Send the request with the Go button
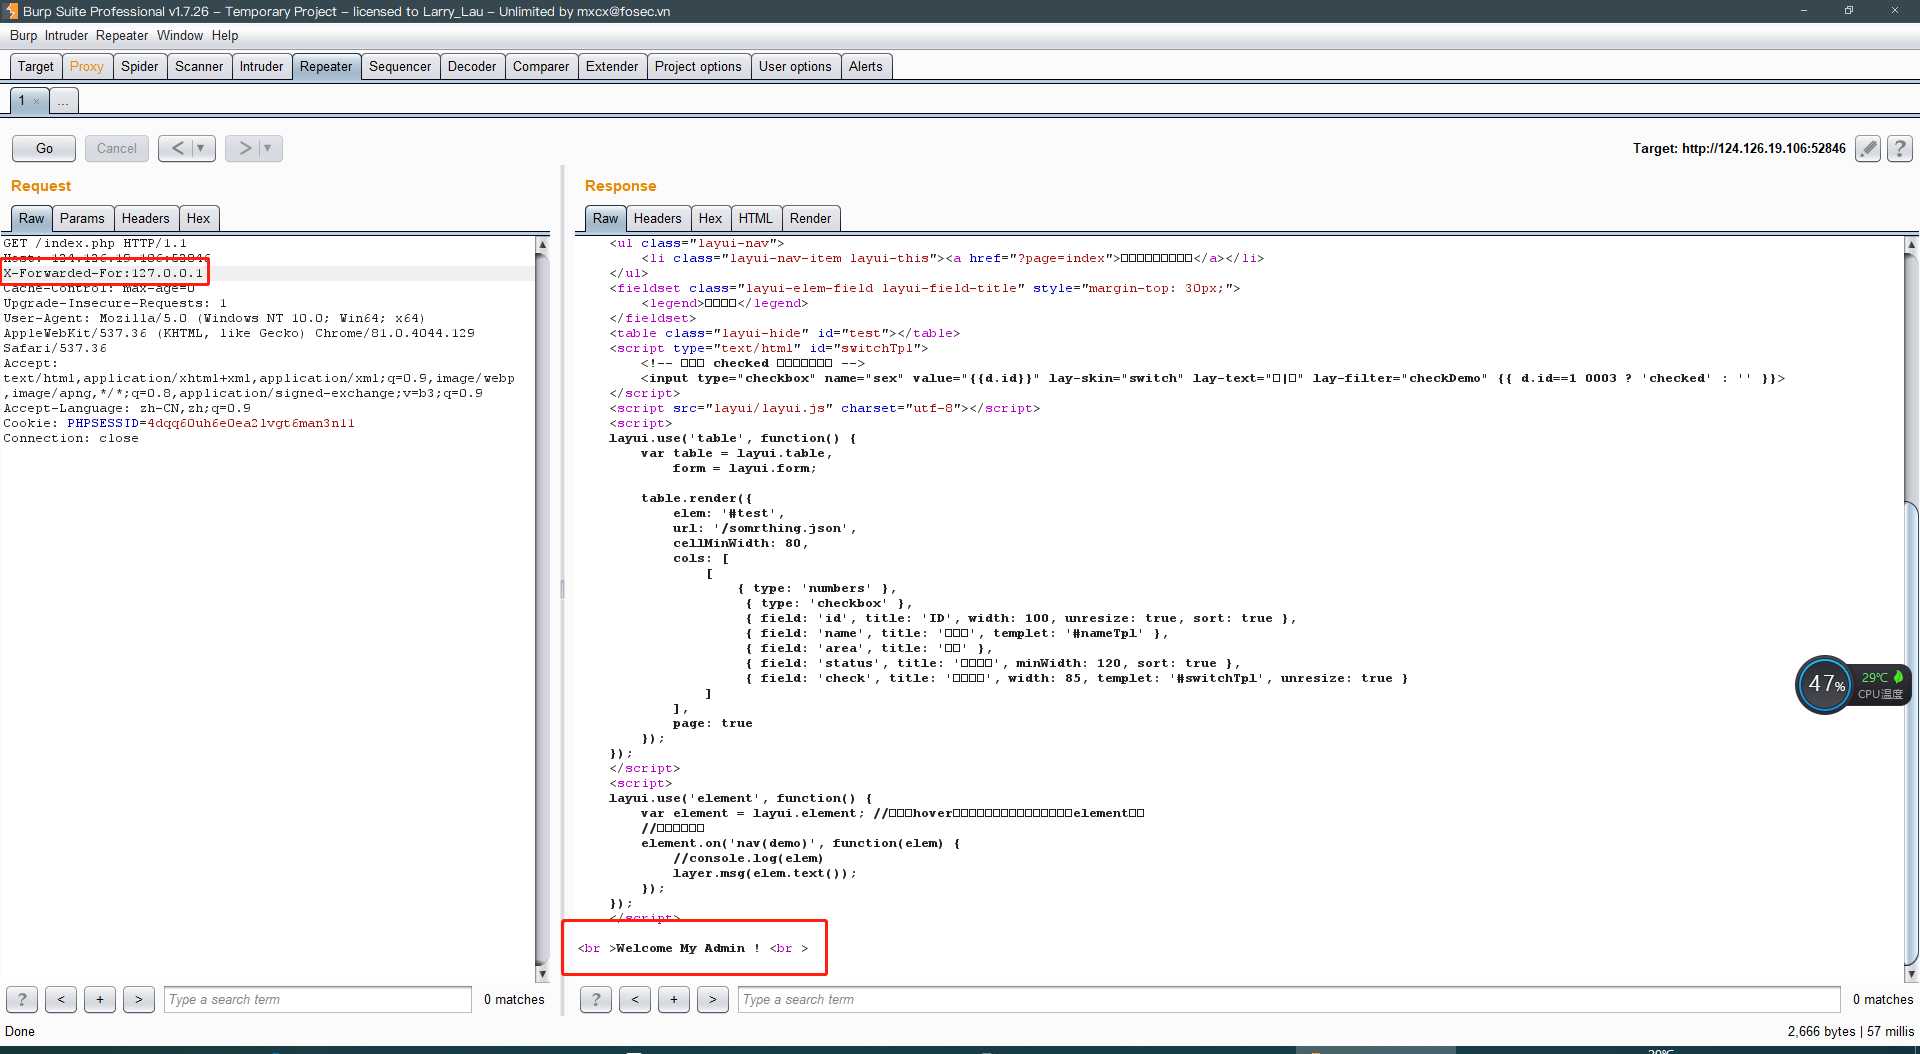The image size is (1920, 1054). (44, 148)
